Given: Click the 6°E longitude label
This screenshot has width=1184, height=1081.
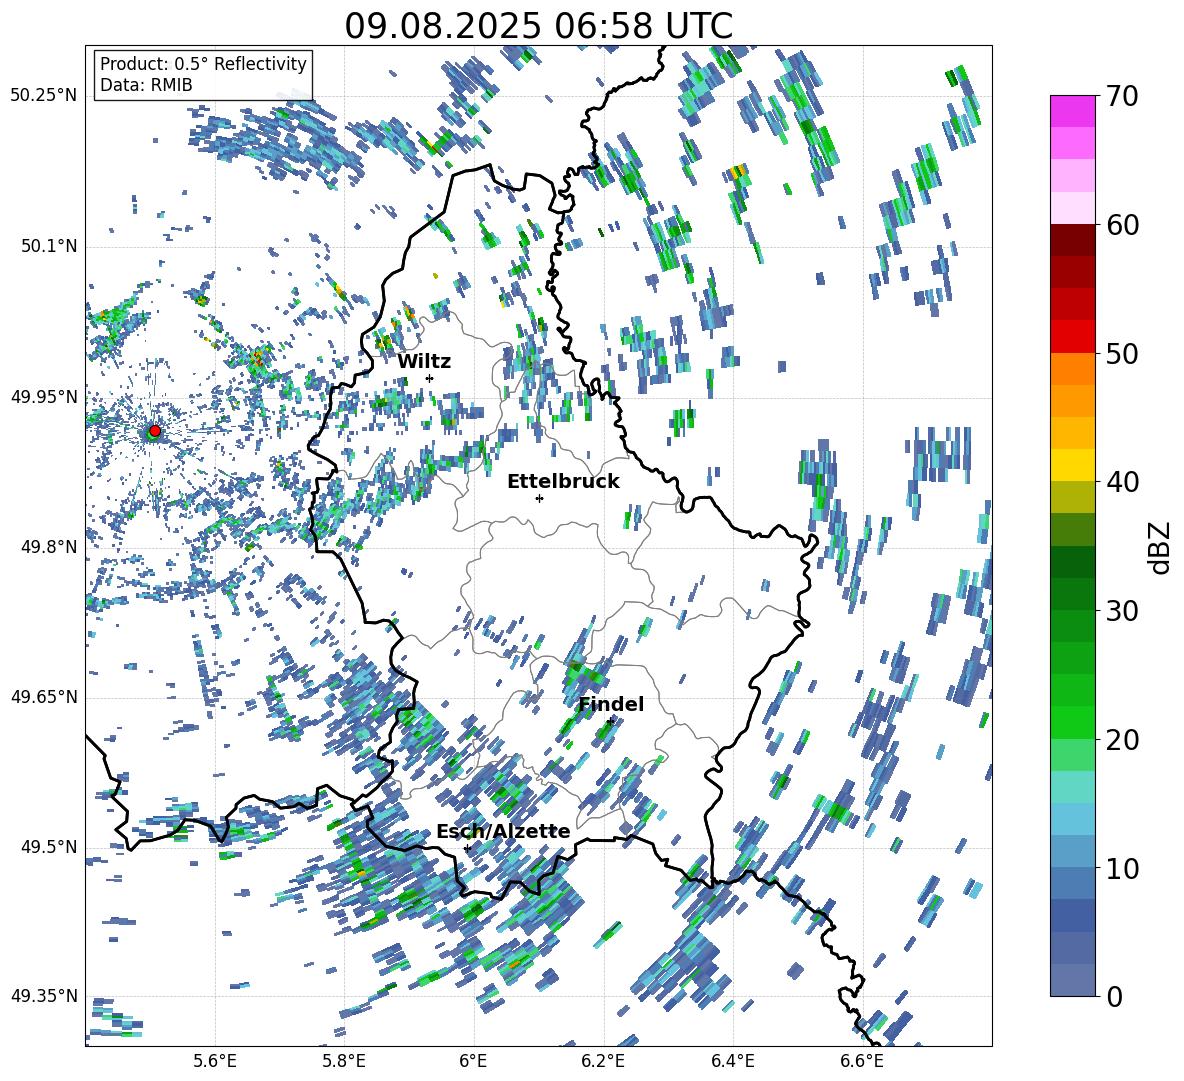Looking at the screenshot, I should pos(473,1061).
